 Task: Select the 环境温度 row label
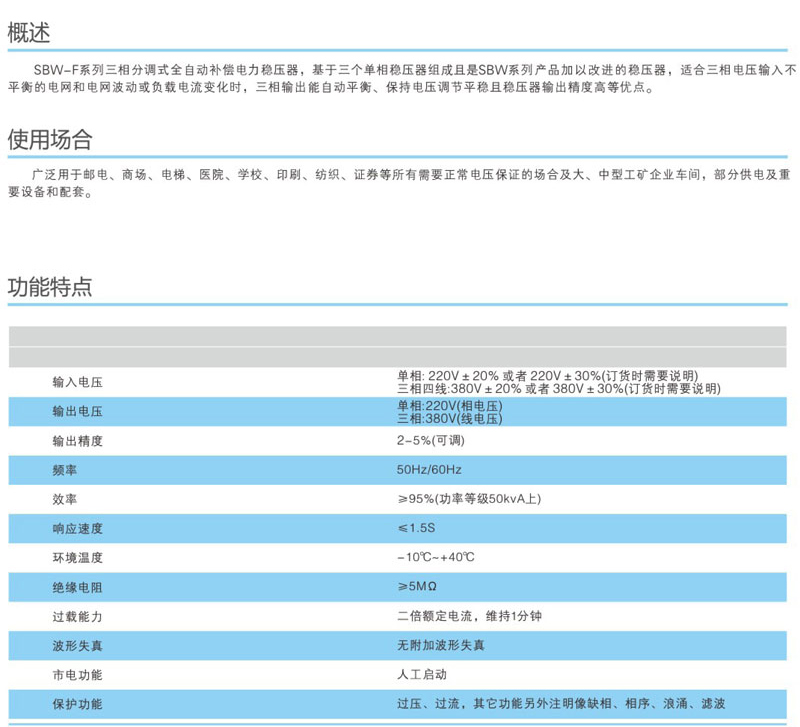coord(78,557)
